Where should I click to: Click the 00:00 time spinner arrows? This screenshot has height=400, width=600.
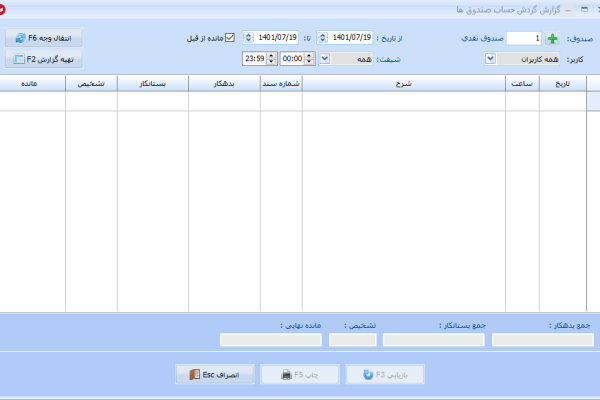tap(310, 59)
